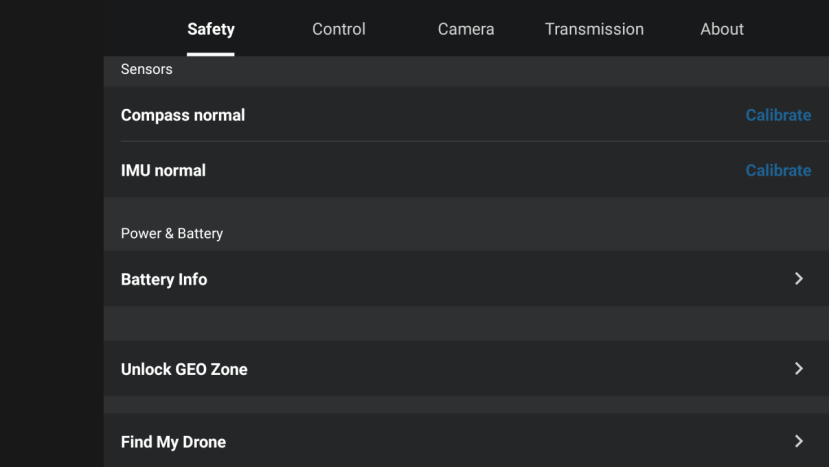Go to the Transmission tab

click(x=594, y=29)
